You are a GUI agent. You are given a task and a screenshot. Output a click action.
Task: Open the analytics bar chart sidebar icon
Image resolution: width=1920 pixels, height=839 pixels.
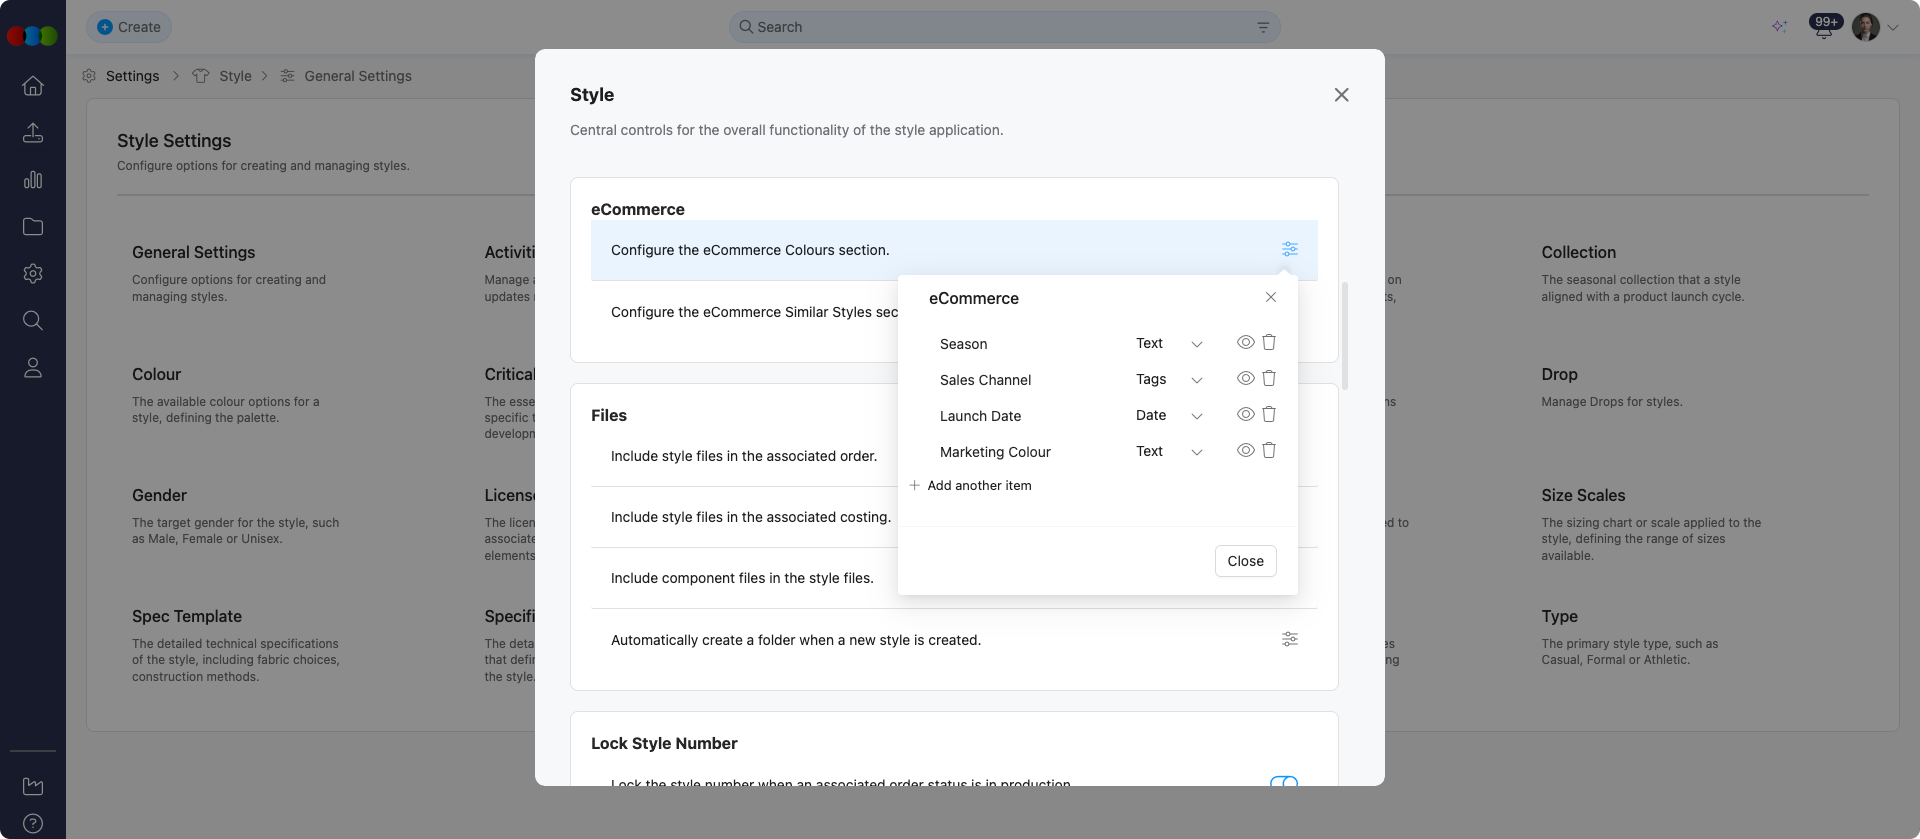33,180
